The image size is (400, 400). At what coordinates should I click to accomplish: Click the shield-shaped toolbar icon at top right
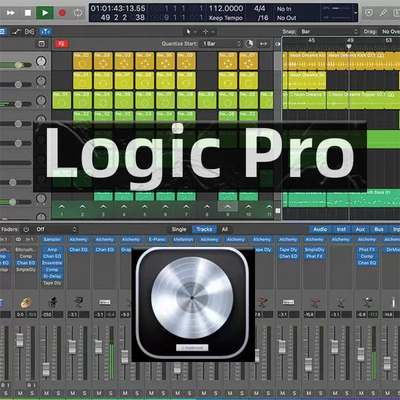pos(369,13)
